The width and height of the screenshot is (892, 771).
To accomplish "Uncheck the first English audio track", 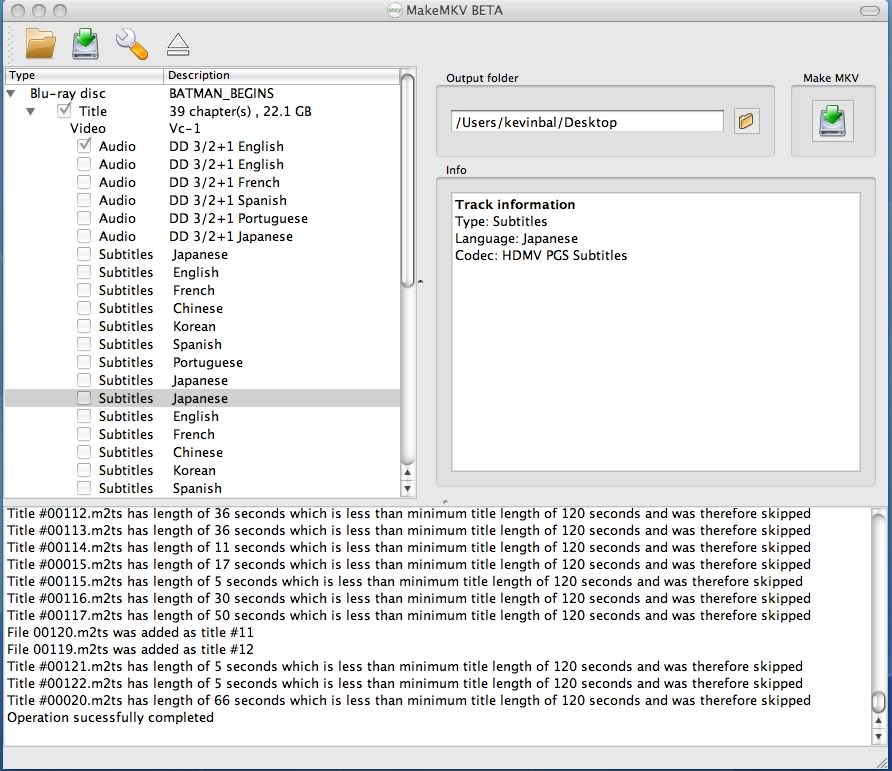I will (84, 146).
